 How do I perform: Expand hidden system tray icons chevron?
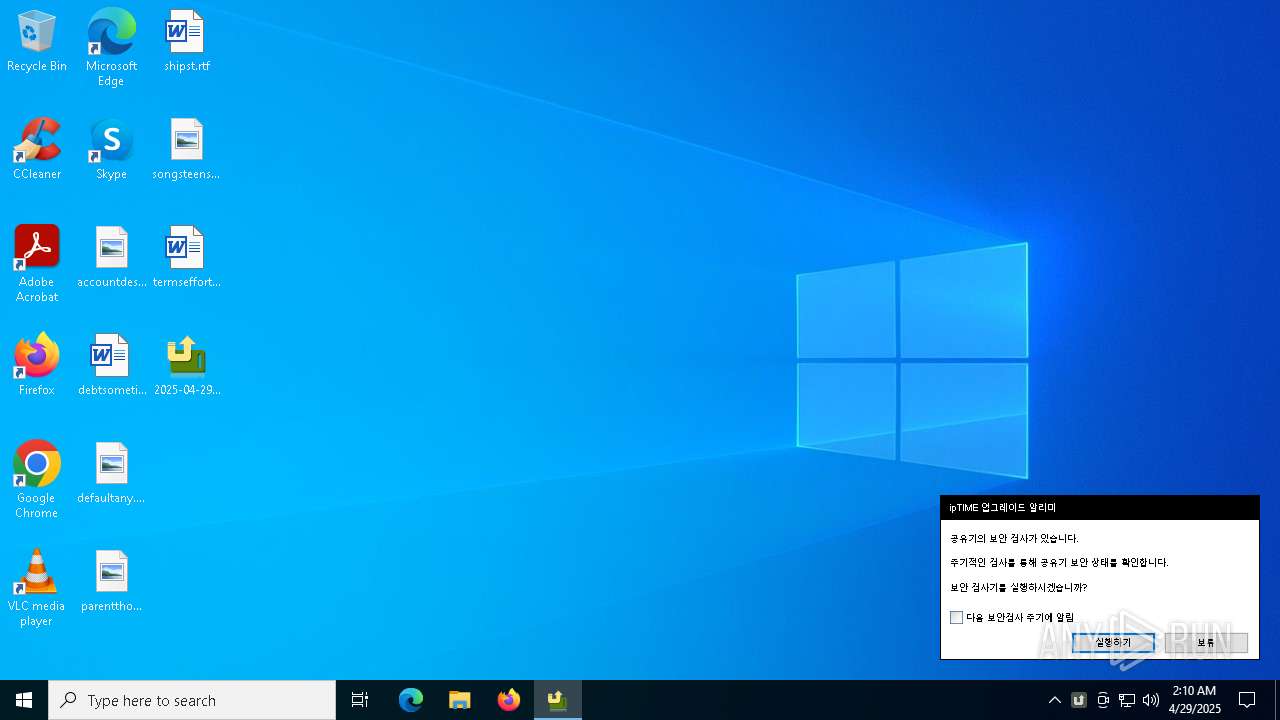[1055, 700]
